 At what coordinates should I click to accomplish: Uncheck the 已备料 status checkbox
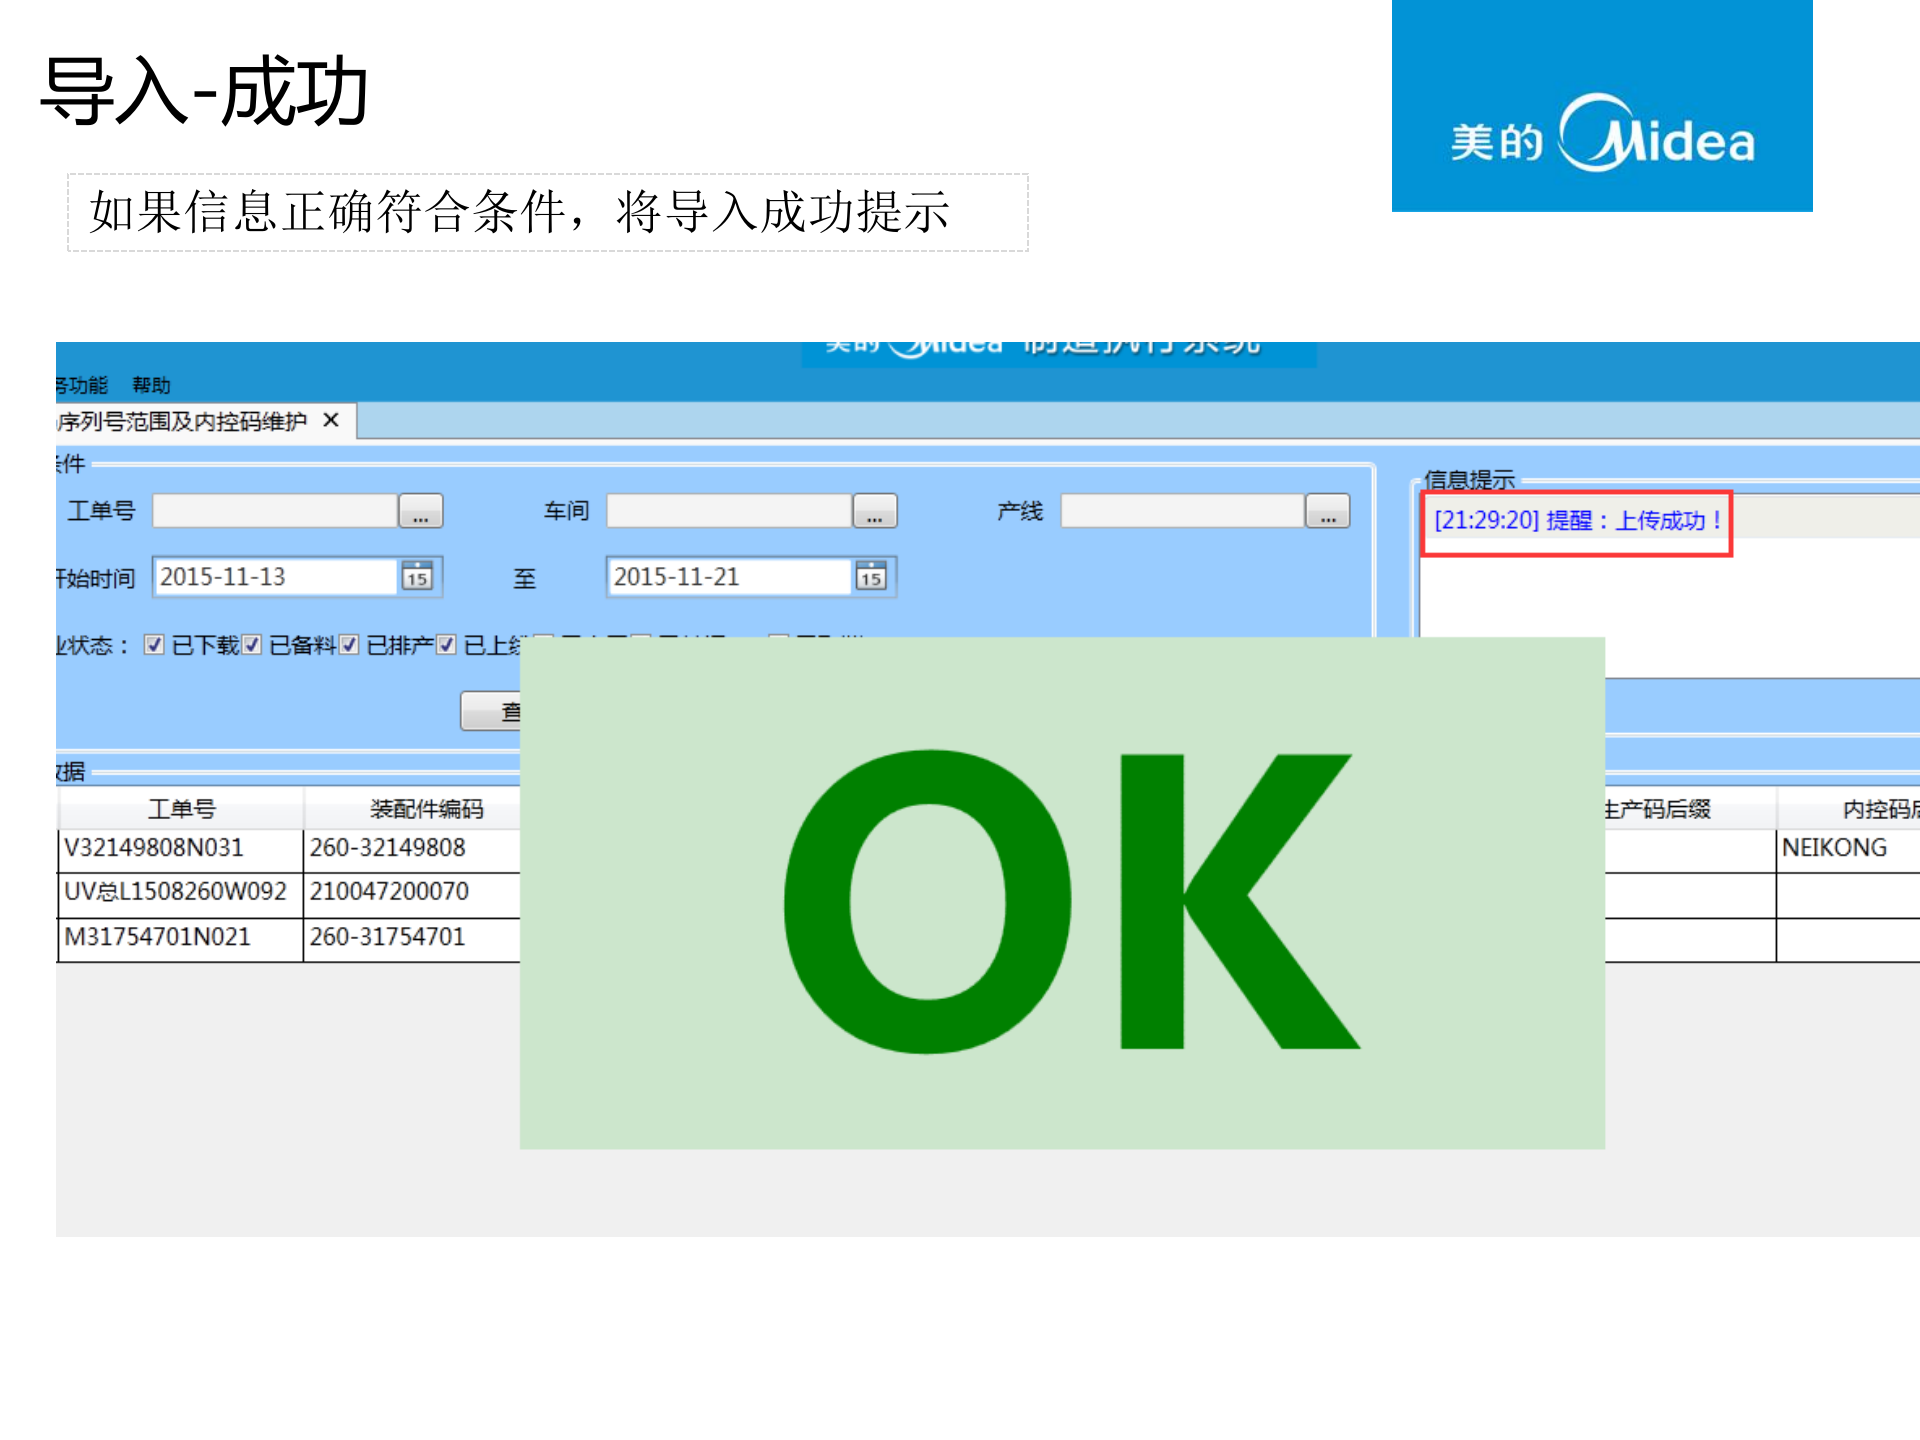[x=252, y=644]
